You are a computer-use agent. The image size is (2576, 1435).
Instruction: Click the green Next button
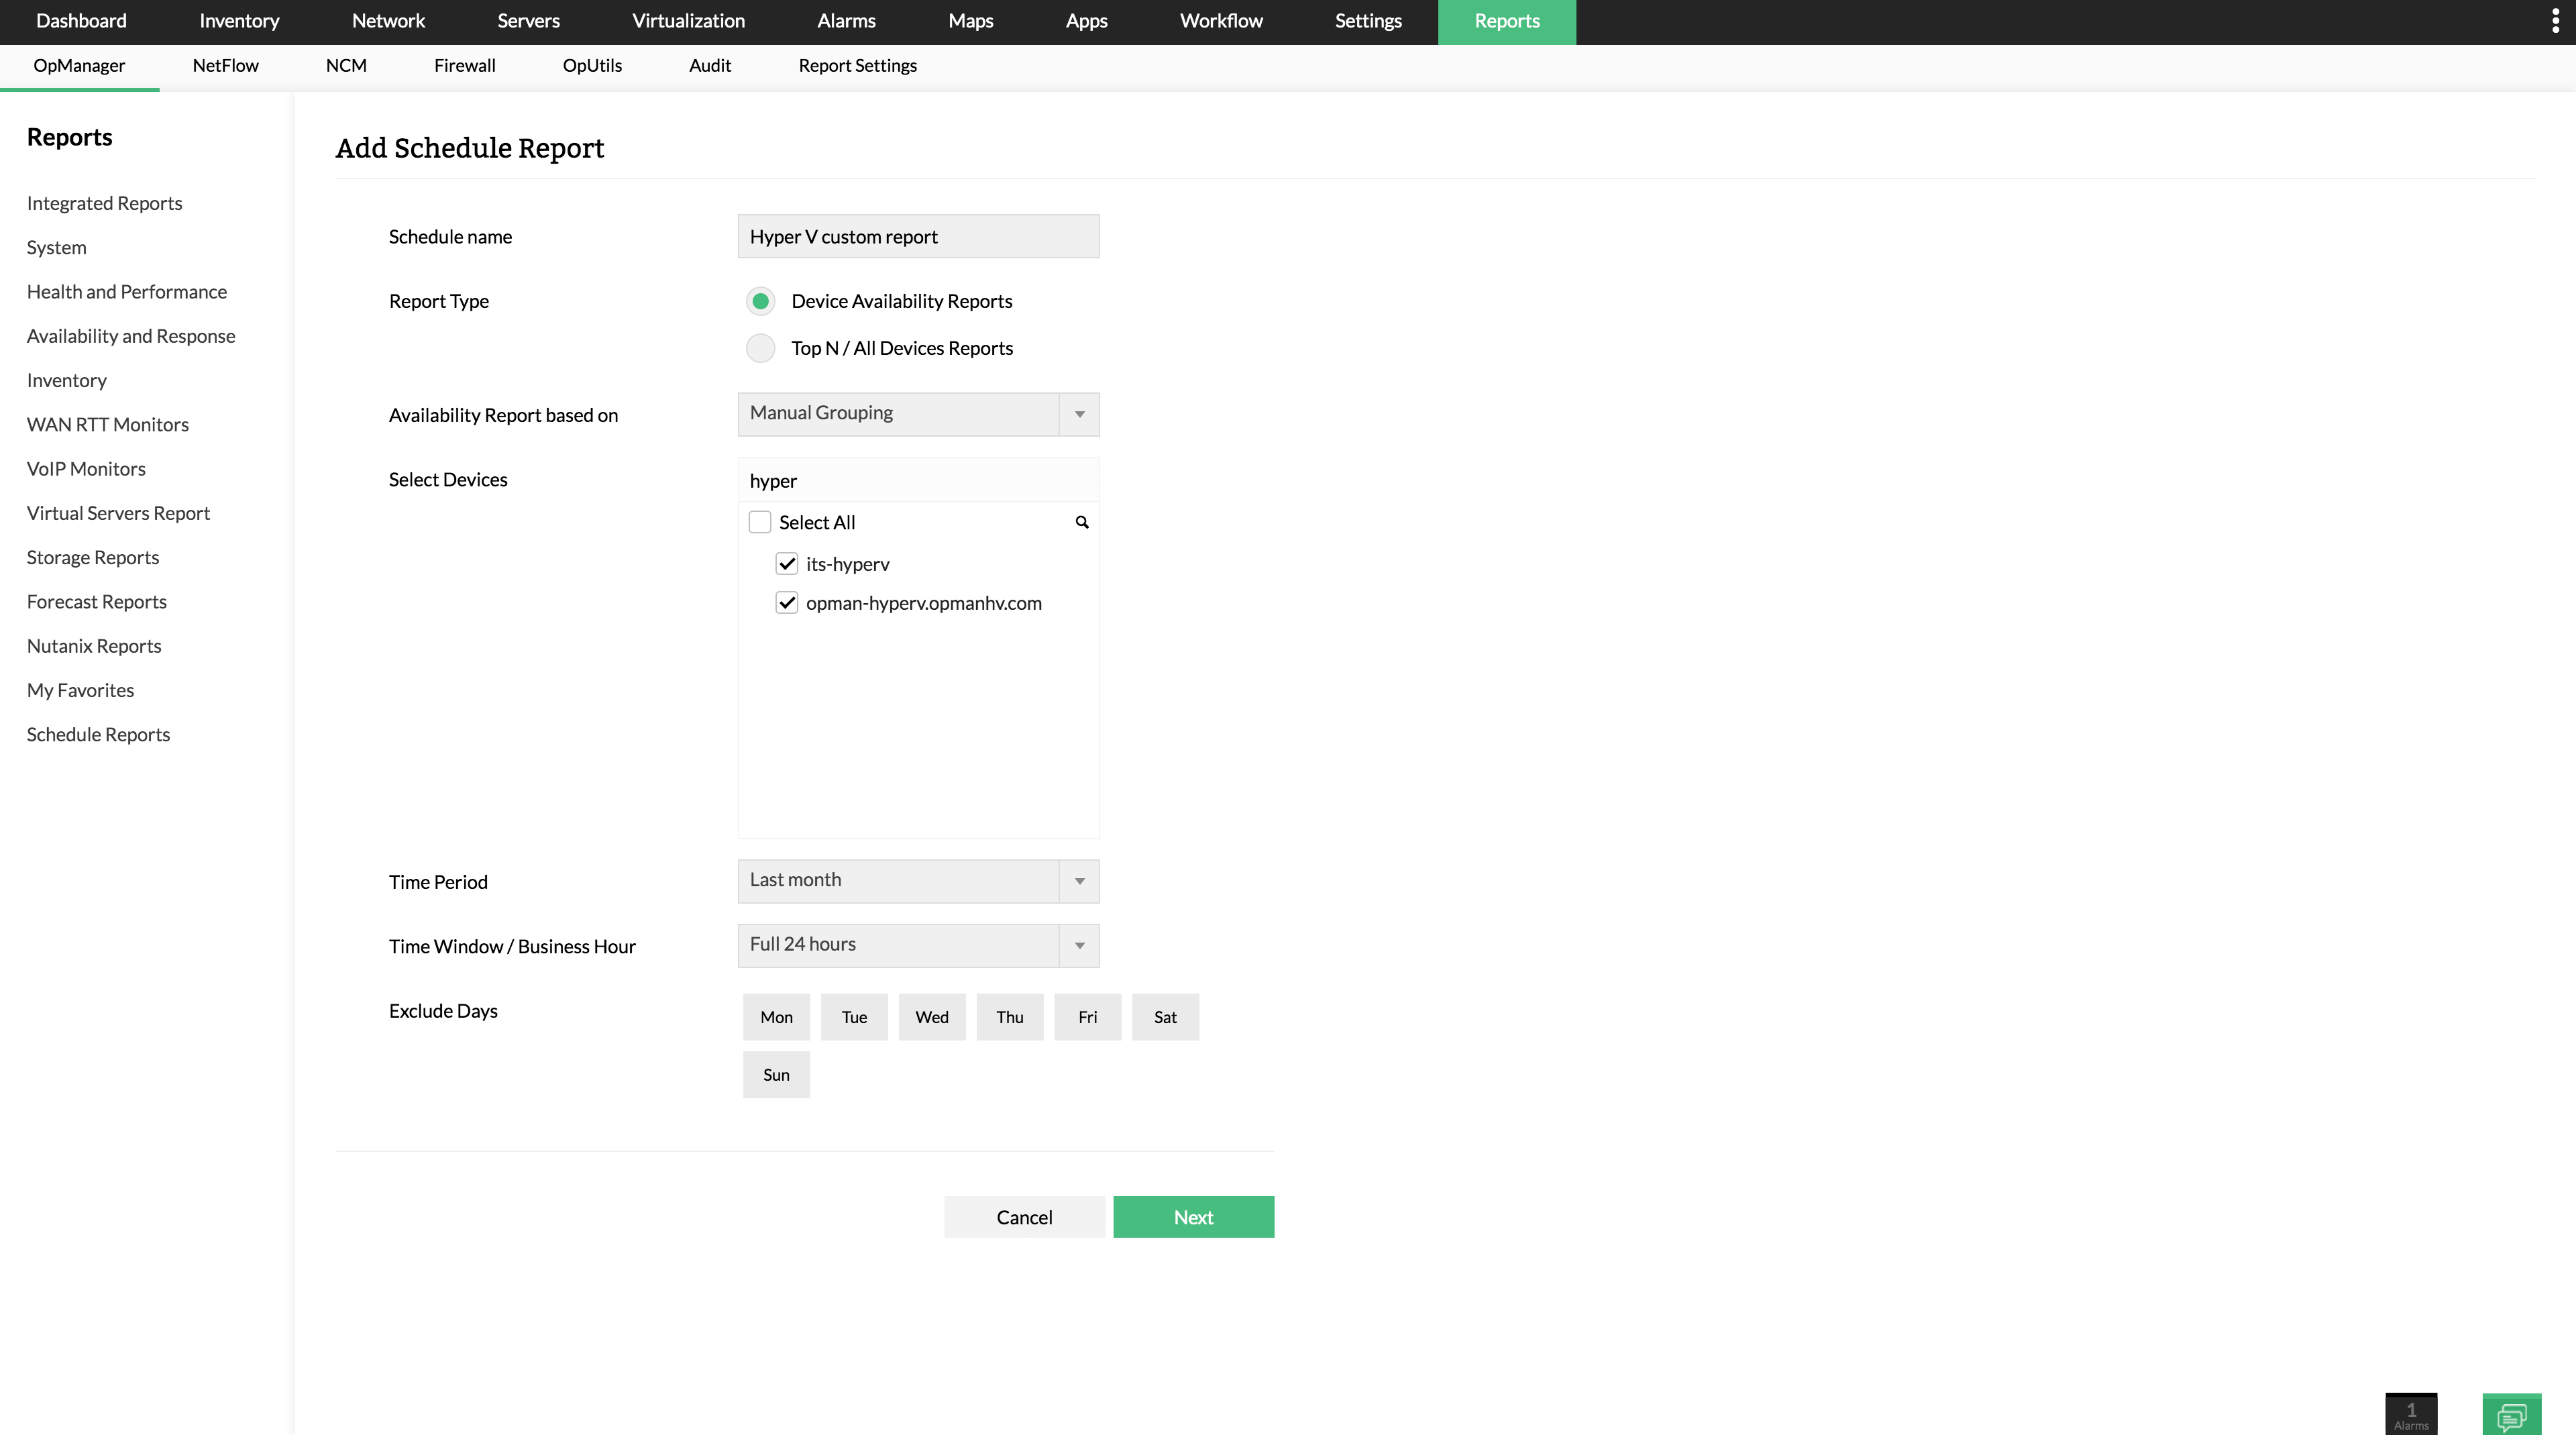[x=1193, y=1217]
